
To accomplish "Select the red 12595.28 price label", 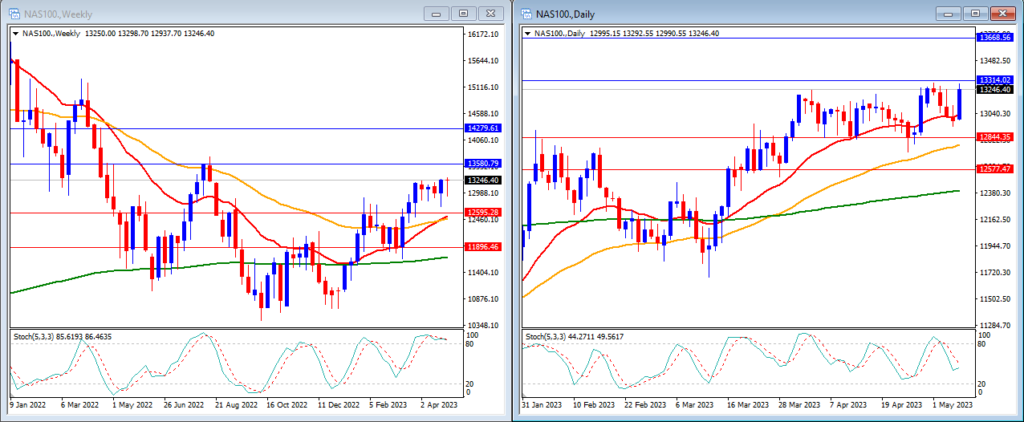I will 483,212.
